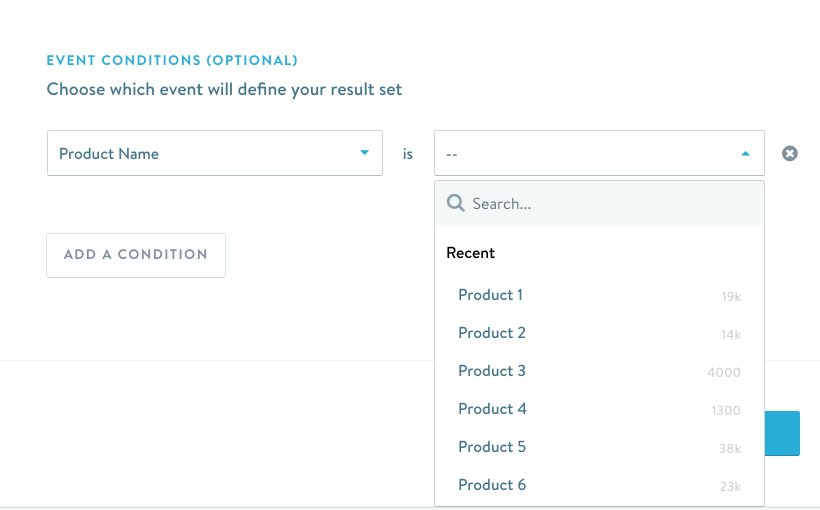Expand the Product Name dropdown arrow
Image resolution: width=820 pixels, height=510 pixels.
point(364,153)
